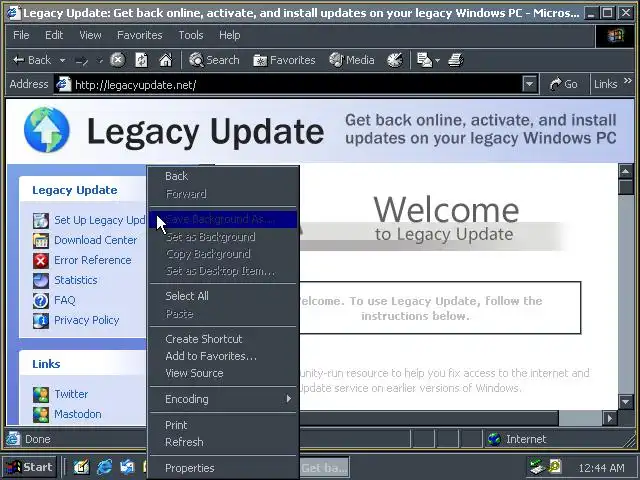
Task: Open the Help menu
Action: [229, 35]
